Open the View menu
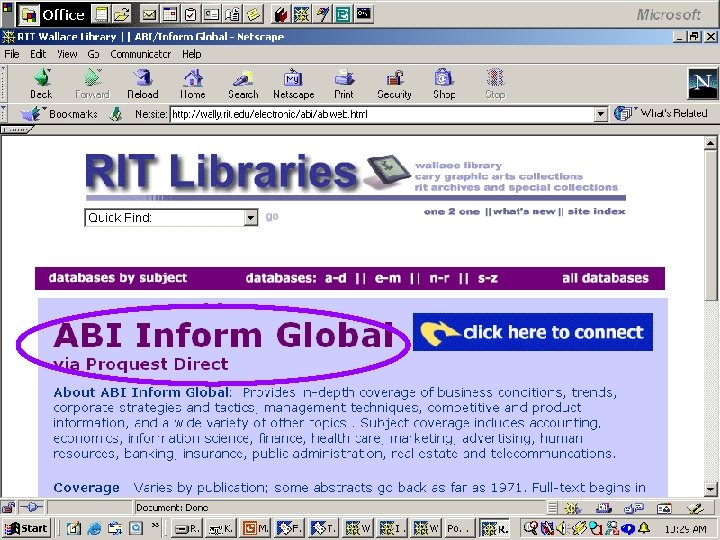 [x=67, y=54]
